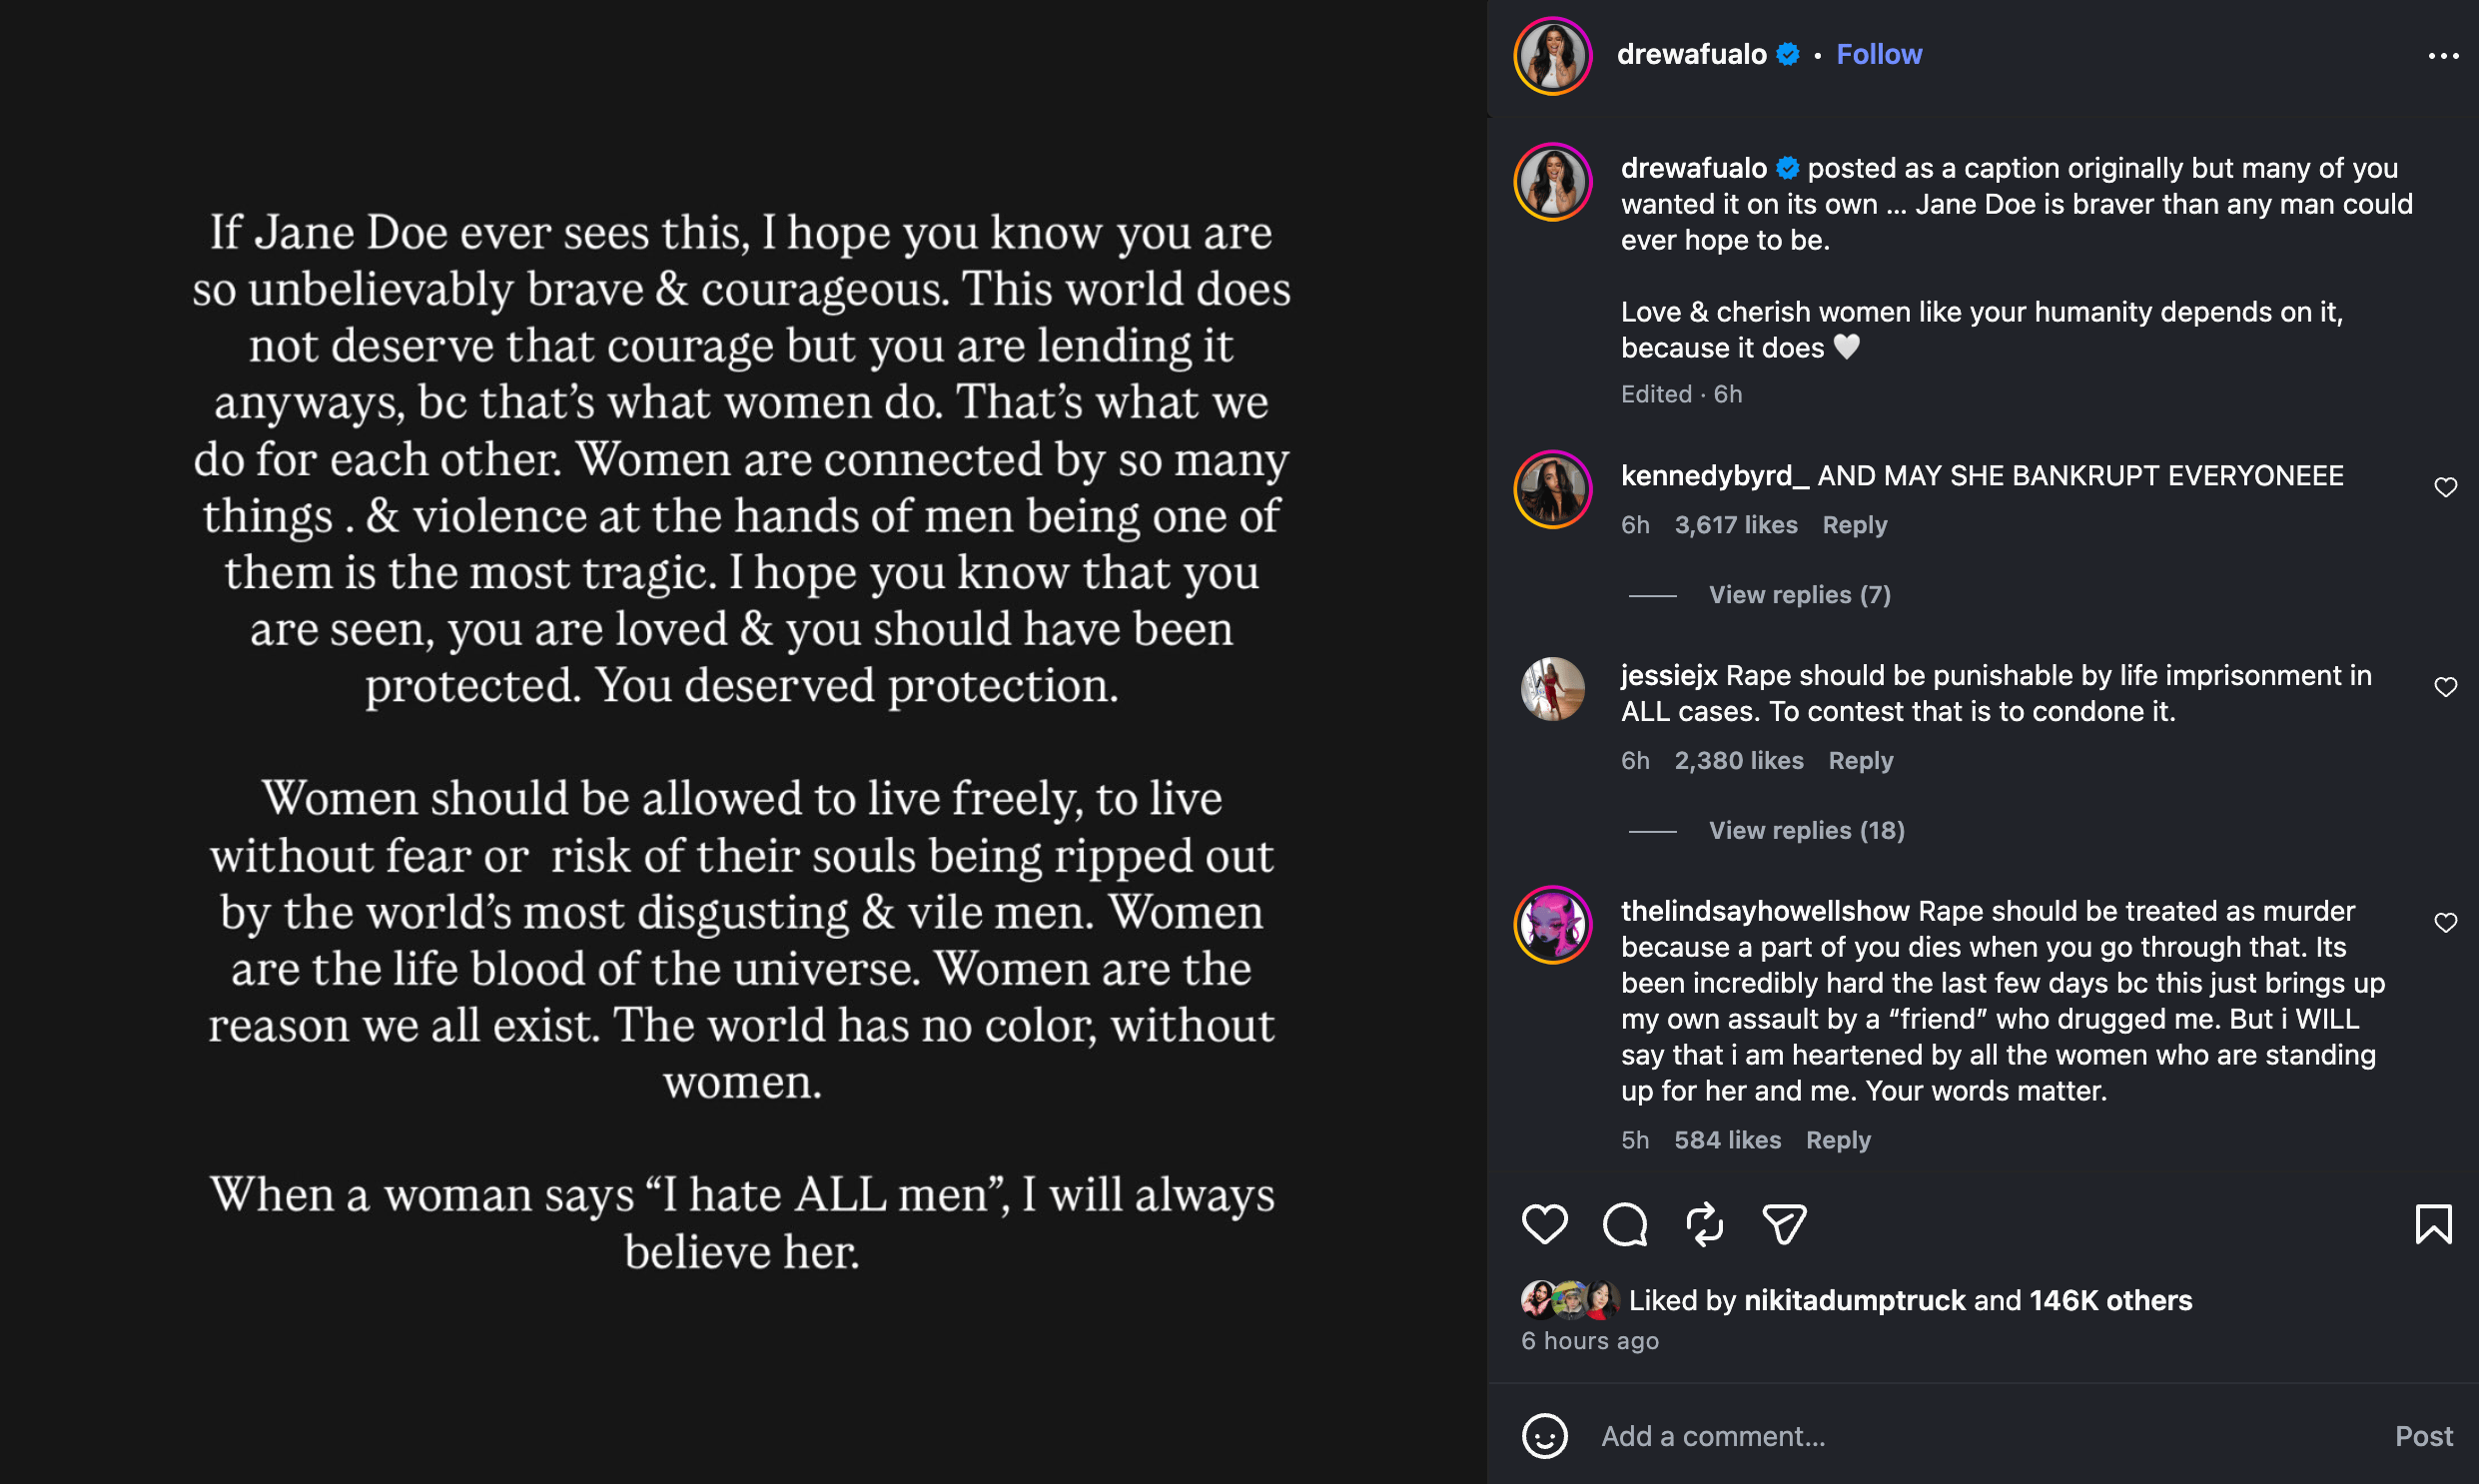Like thelindsayhowellshow's comment
The image size is (2479, 1484).
click(2445, 923)
